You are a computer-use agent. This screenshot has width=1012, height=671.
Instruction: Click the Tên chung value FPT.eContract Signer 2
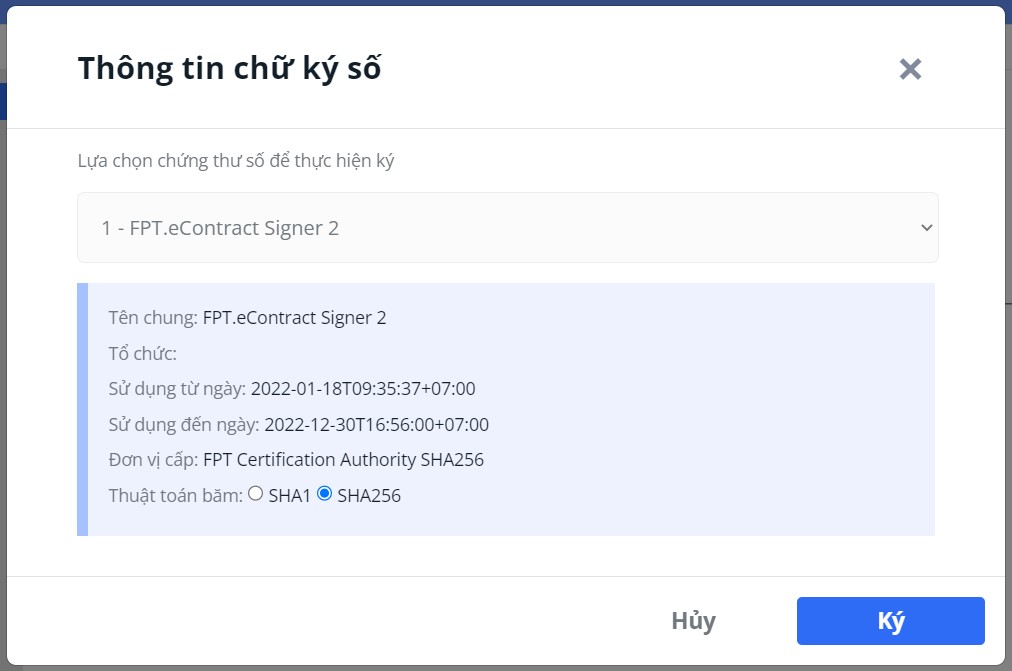click(294, 317)
